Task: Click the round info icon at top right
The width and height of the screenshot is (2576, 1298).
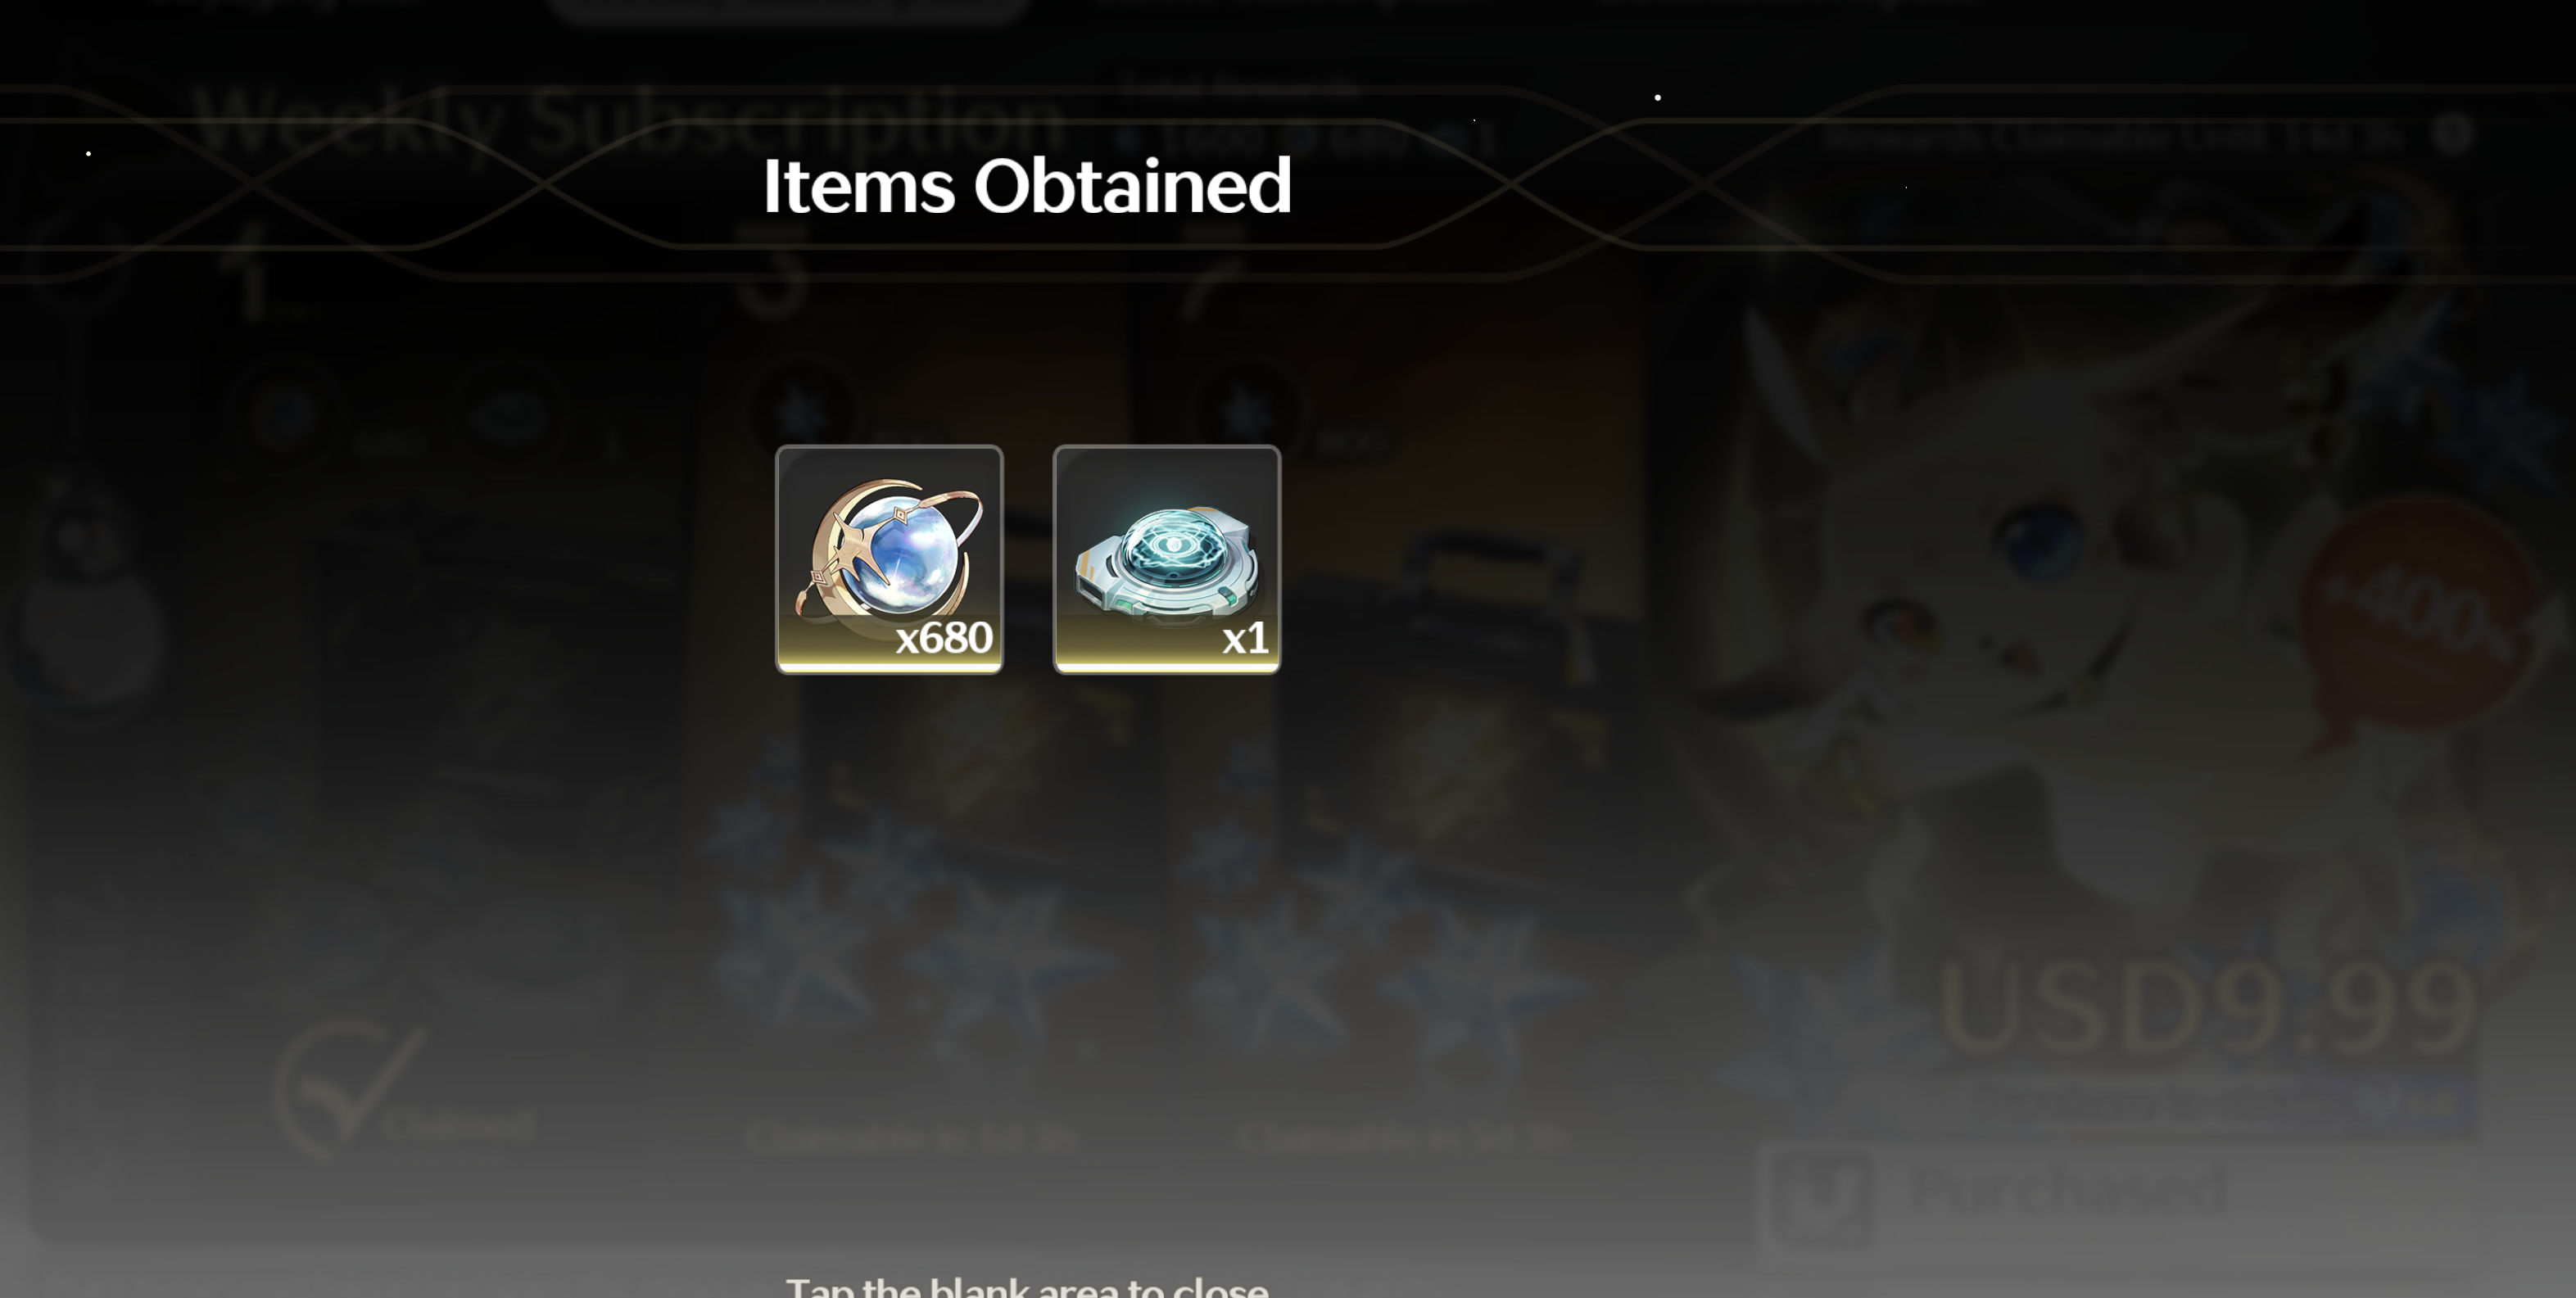Action: coord(2452,133)
